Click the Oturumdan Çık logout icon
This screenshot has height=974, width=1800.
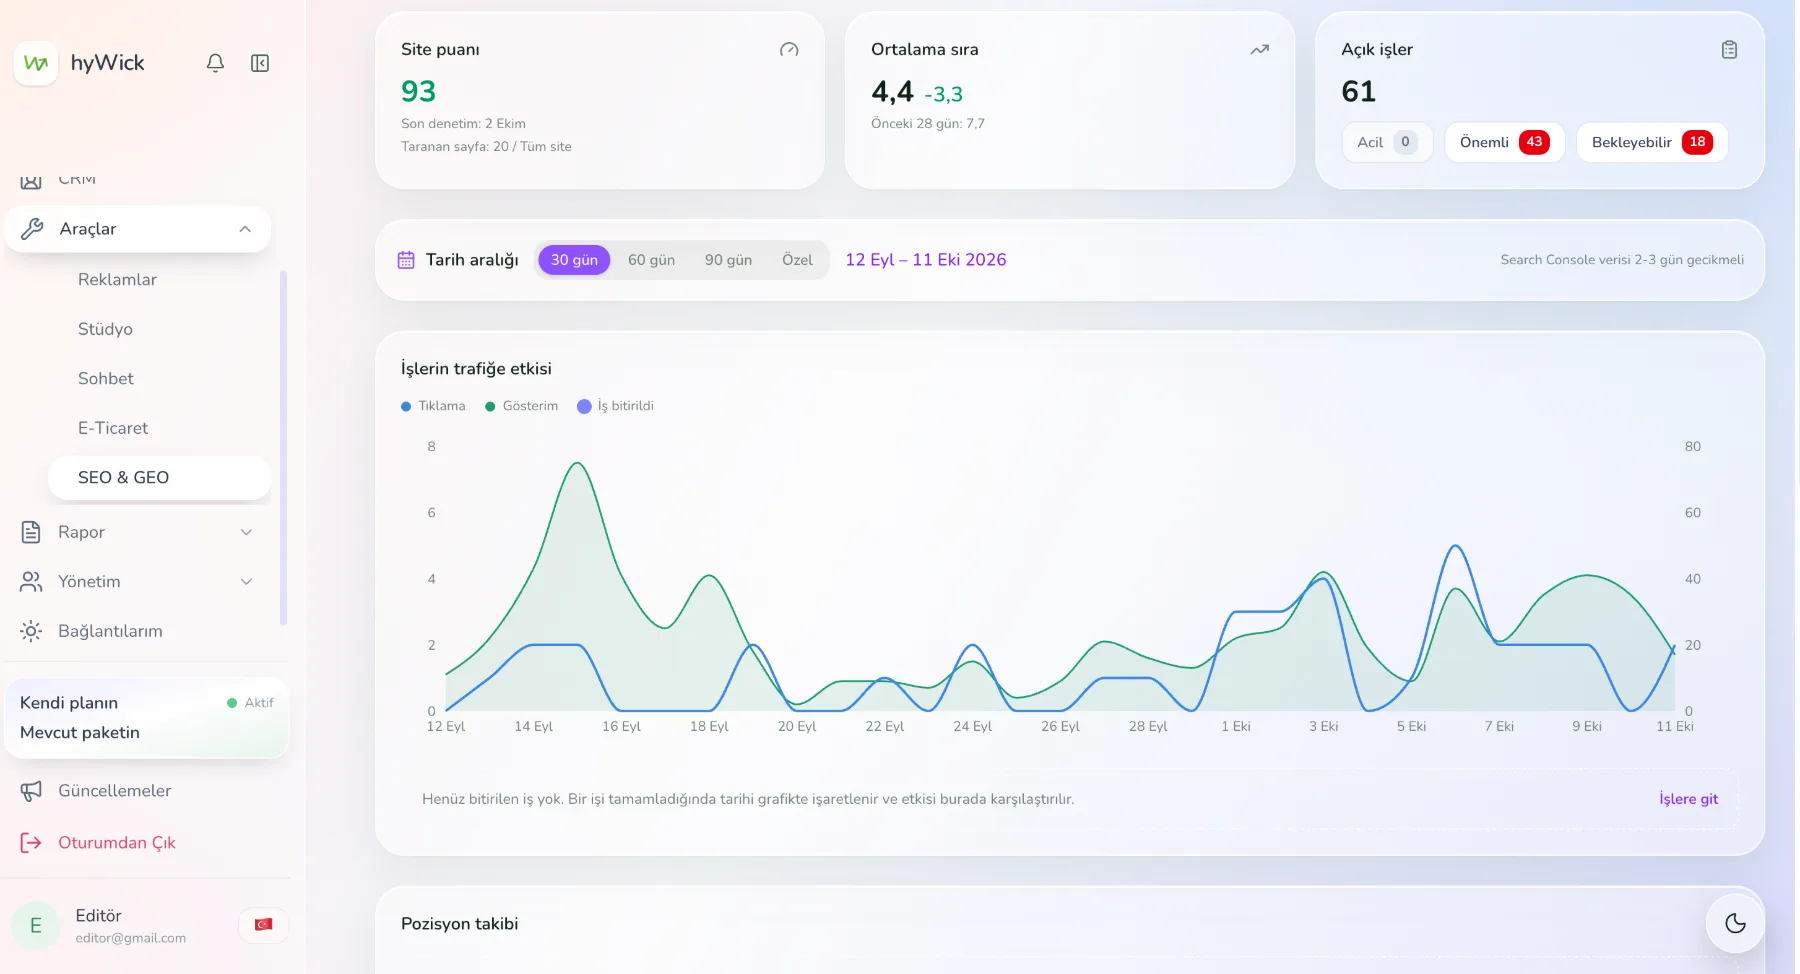[31, 843]
